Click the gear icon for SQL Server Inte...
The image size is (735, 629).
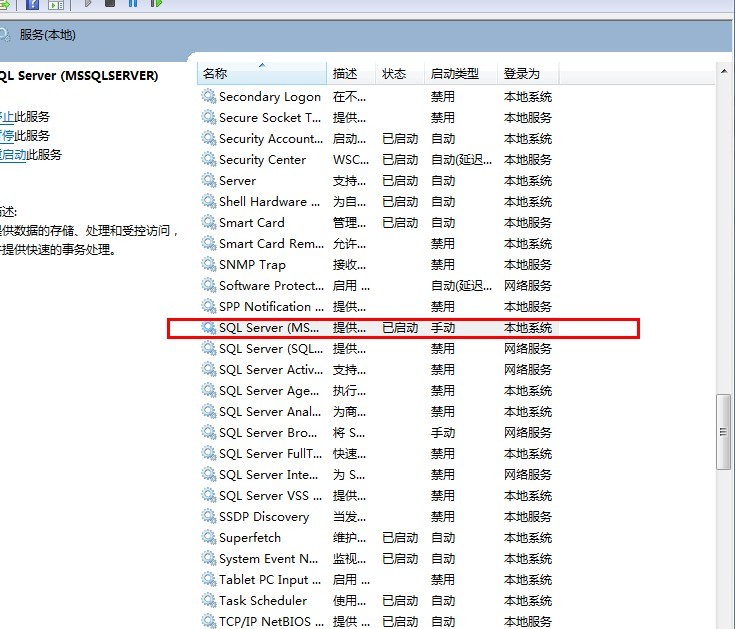click(x=209, y=475)
